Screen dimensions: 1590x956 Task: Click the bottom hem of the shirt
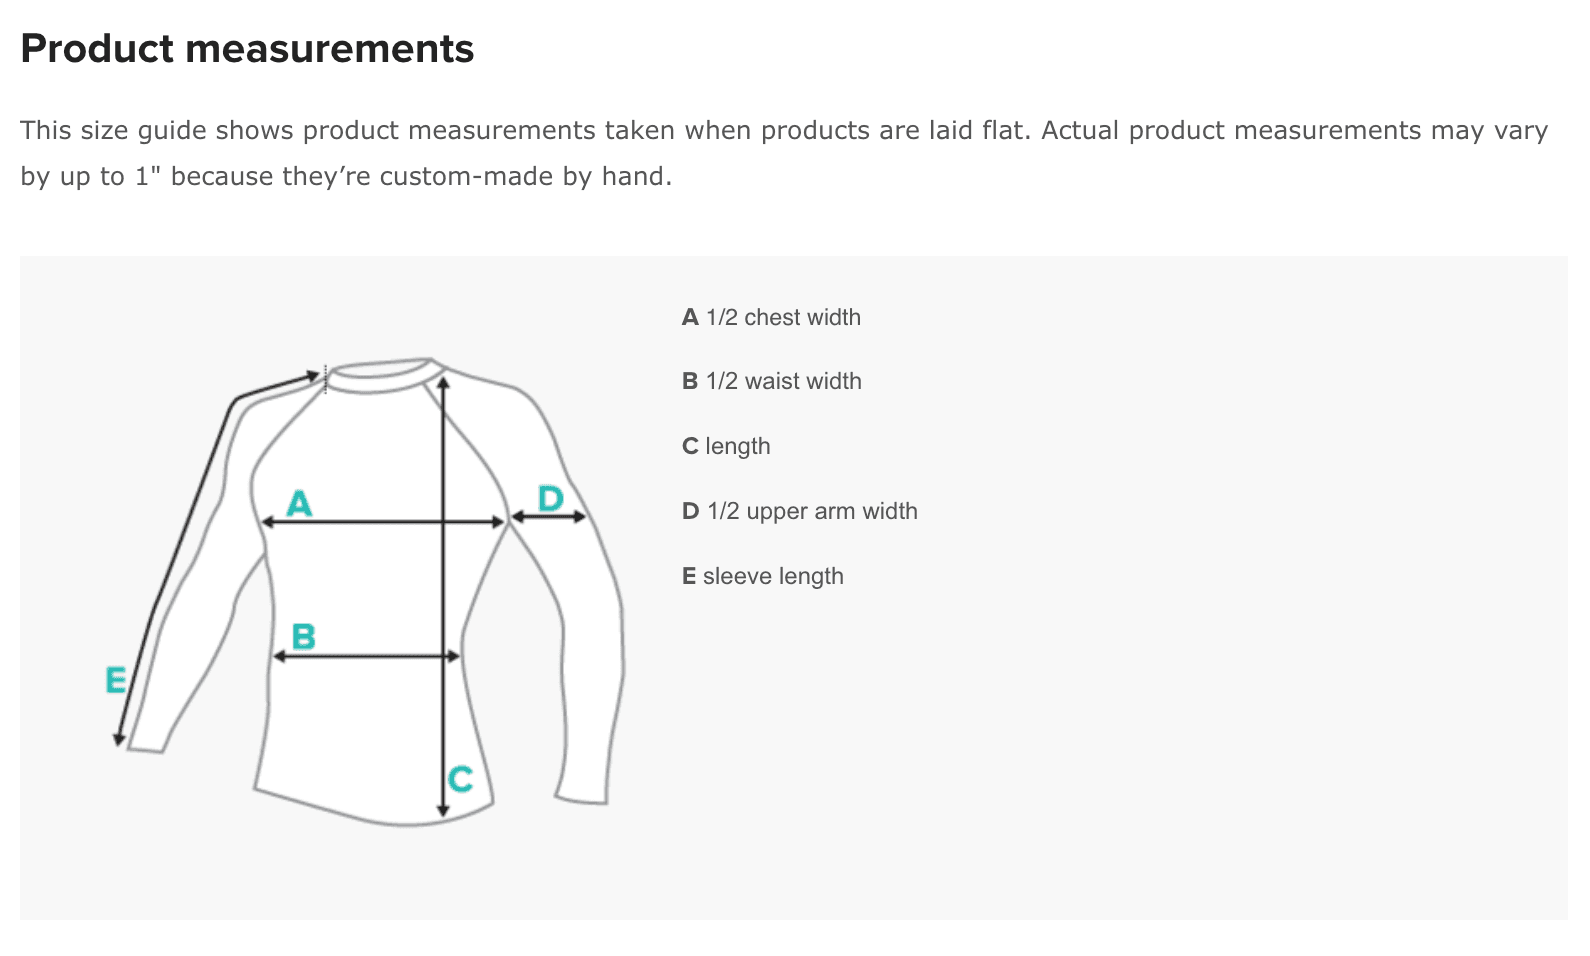373,806
